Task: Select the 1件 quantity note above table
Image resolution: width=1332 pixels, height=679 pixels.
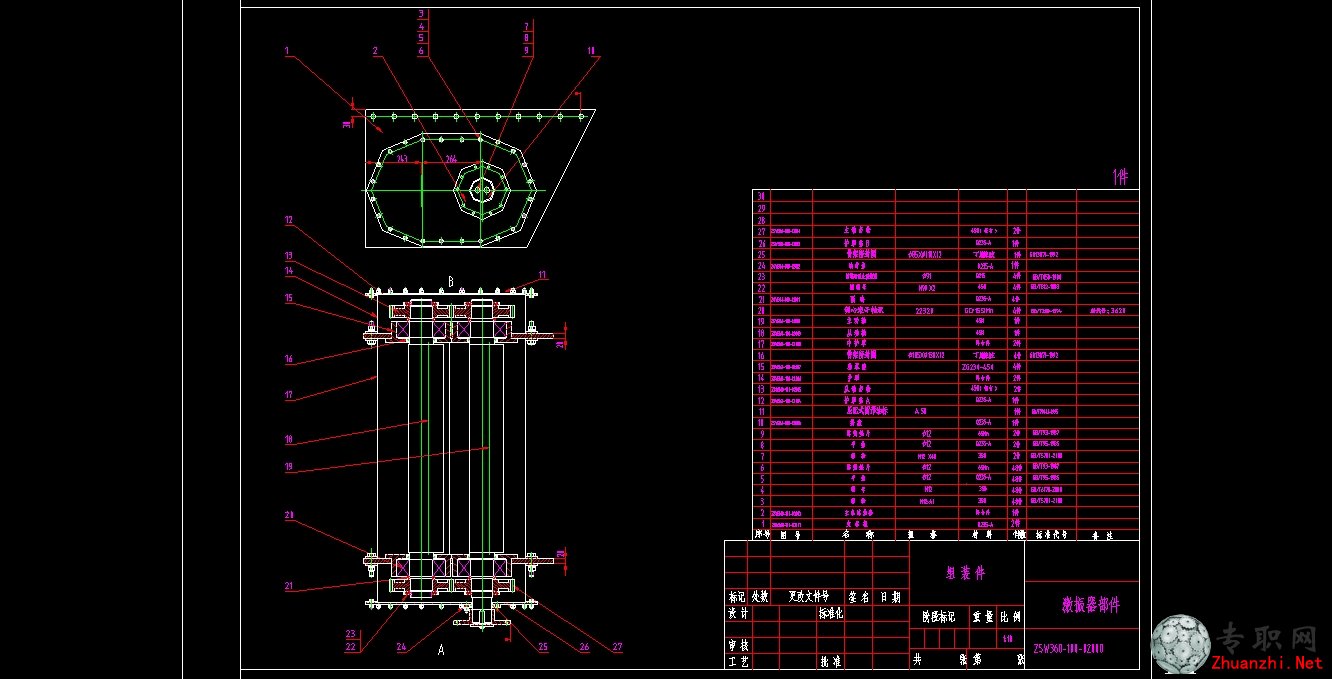Action: point(1121,177)
